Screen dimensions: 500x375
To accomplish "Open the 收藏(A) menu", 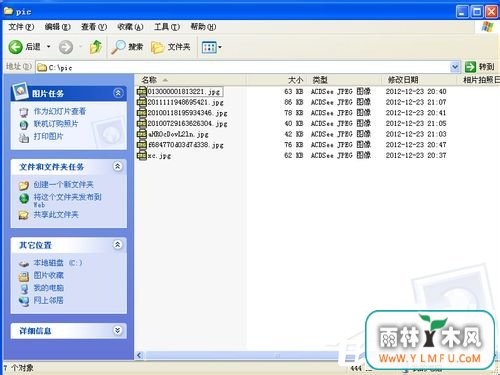I will pos(130,27).
